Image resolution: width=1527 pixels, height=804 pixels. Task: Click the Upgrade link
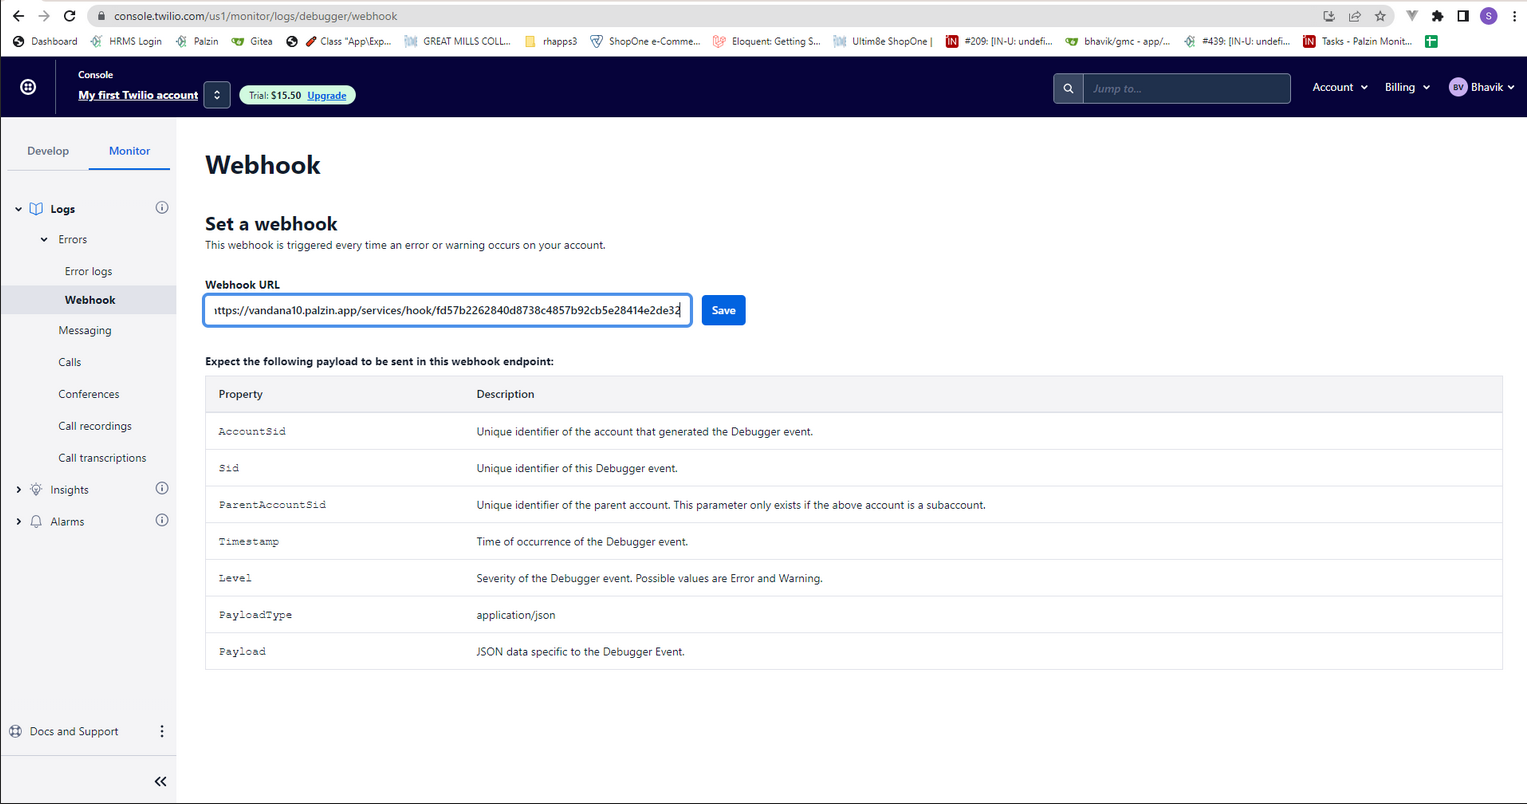point(327,95)
